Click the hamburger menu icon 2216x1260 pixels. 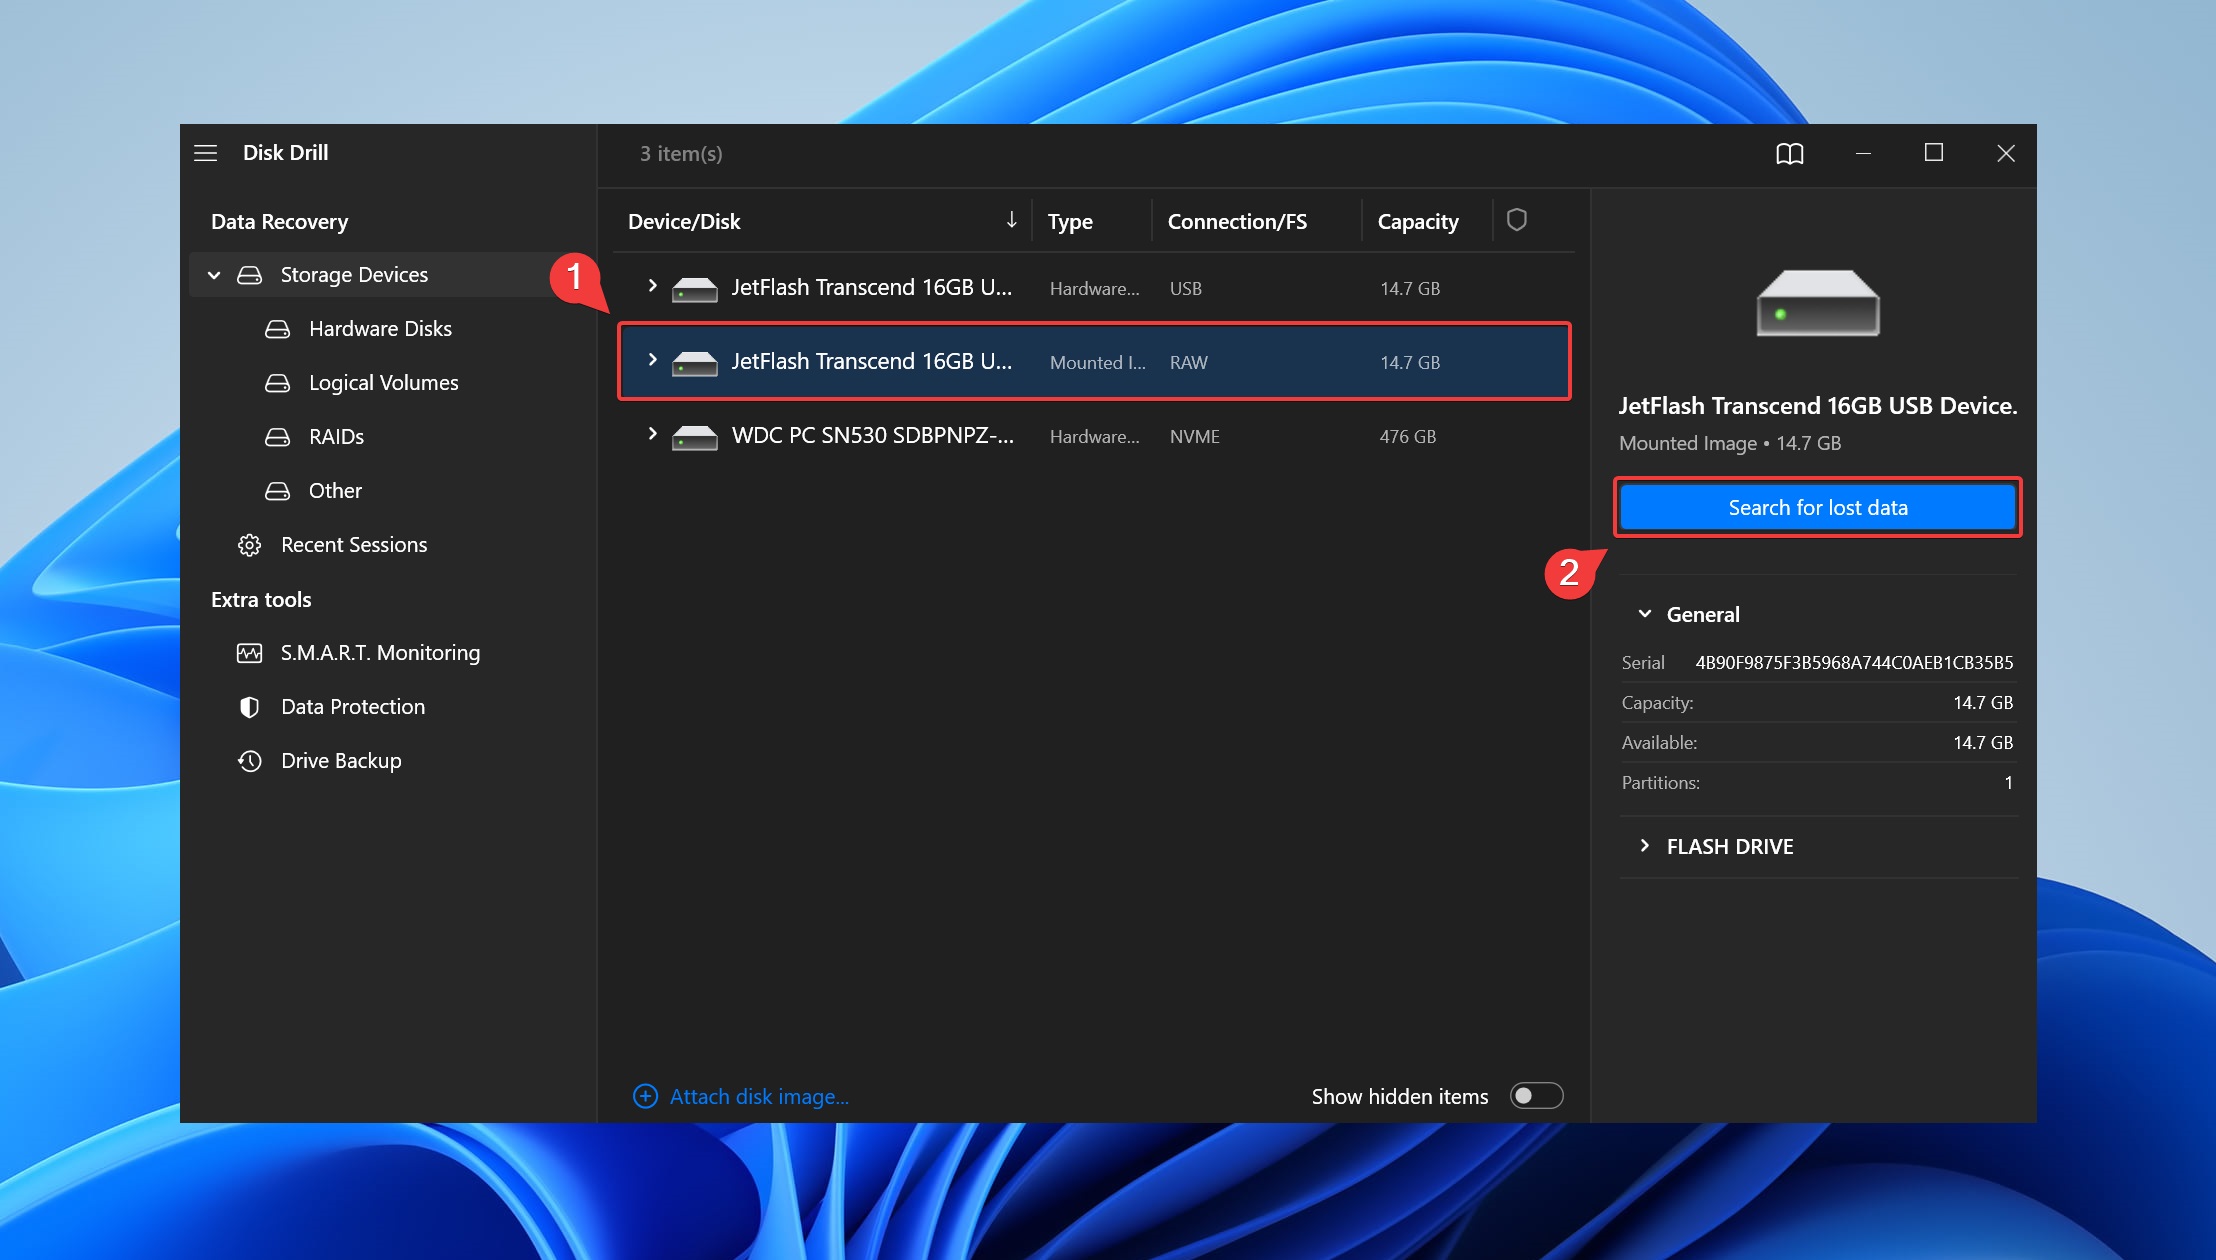point(207,152)
